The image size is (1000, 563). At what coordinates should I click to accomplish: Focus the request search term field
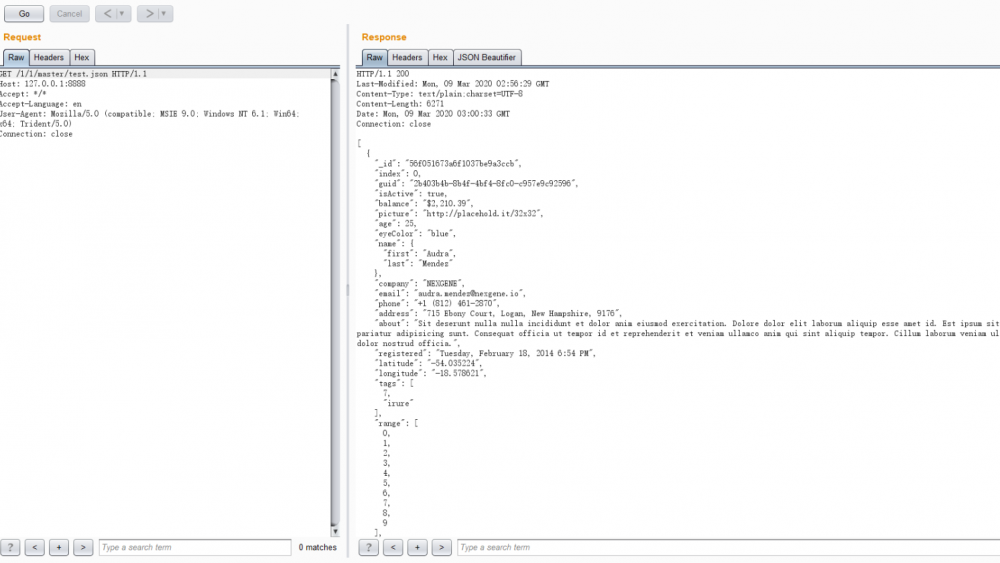195,547
